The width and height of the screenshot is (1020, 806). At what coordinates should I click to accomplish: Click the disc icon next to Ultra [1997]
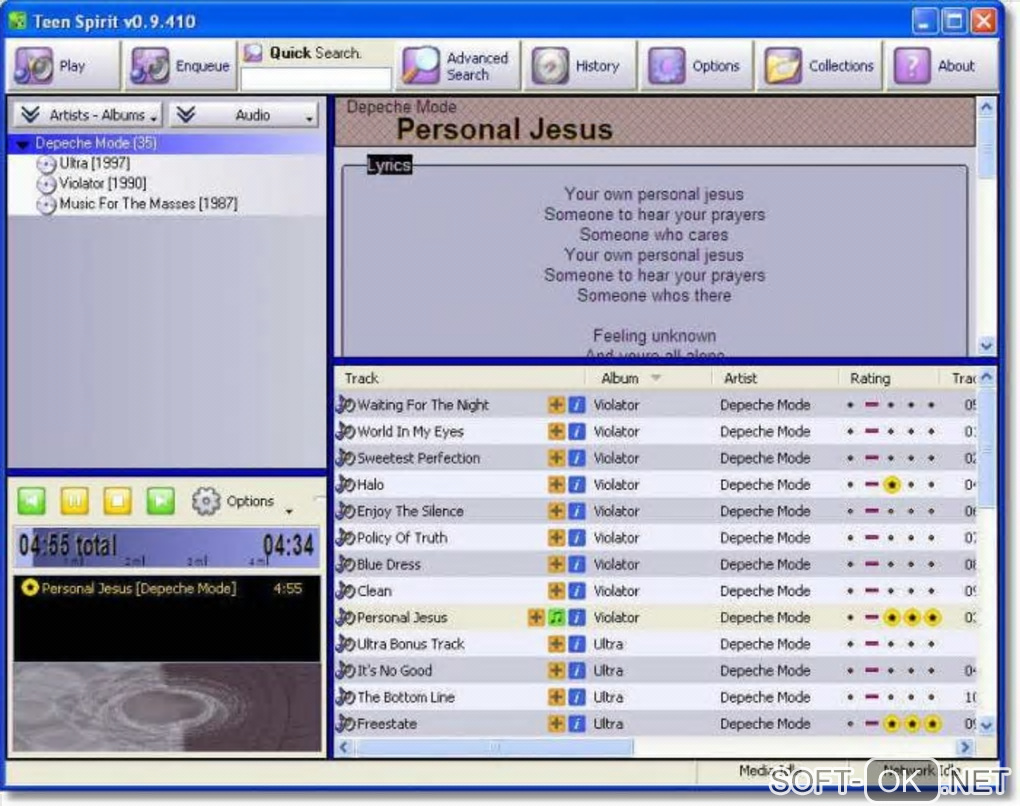46,164
